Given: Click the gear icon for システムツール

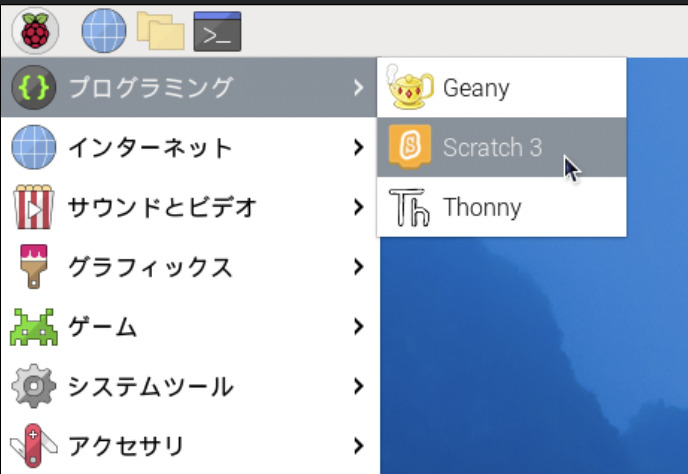Looking at the screenshot, I should click(x=33, y=386).
